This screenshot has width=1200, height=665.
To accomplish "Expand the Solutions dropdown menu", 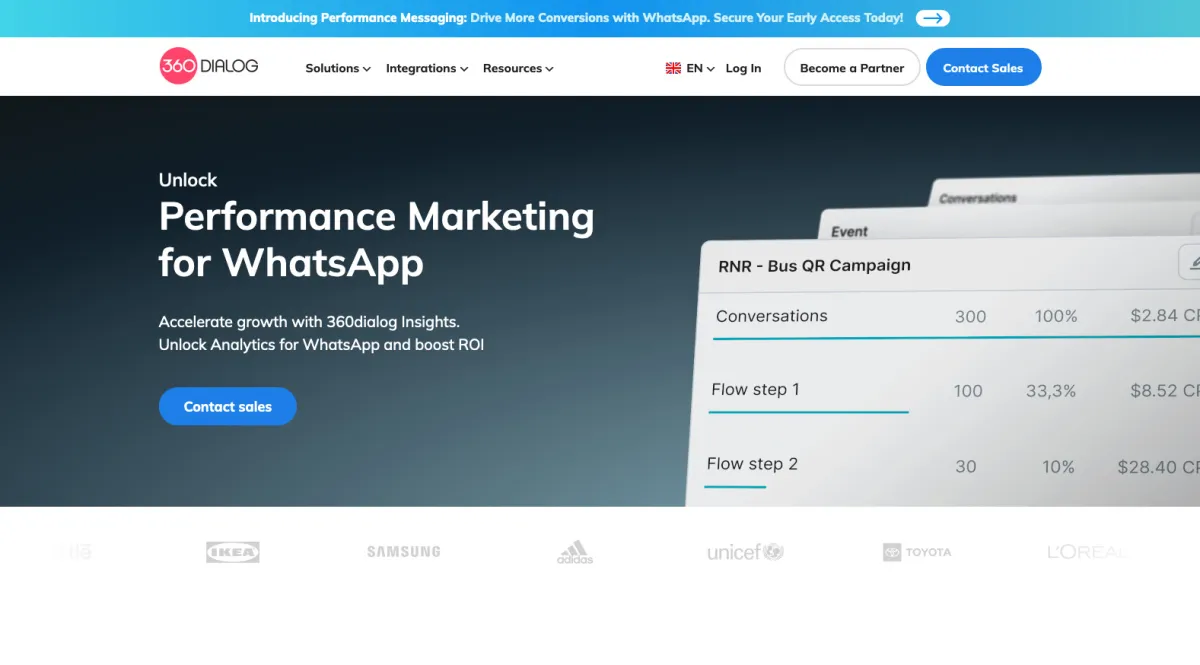I will [338, 69].
